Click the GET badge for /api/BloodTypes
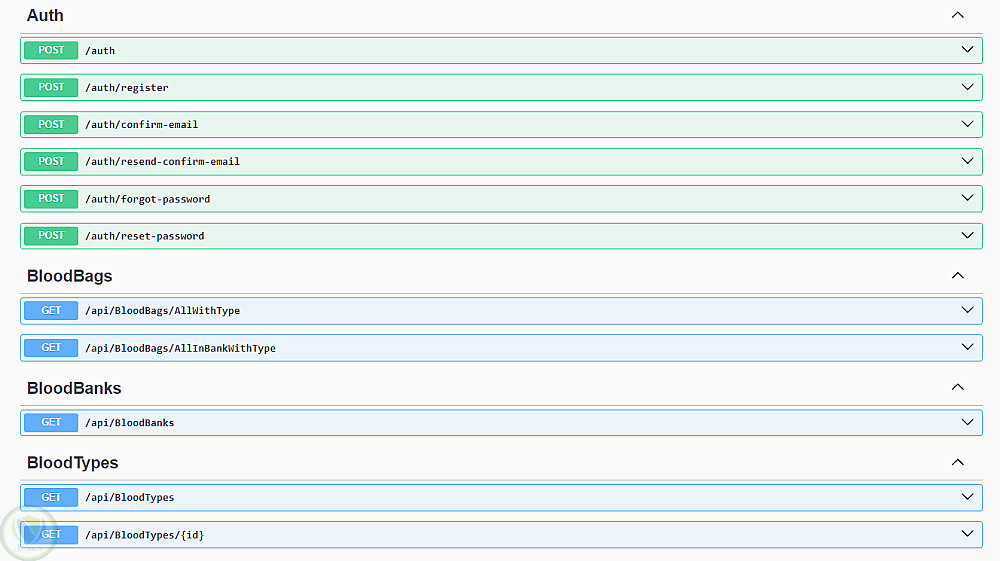 51,497
